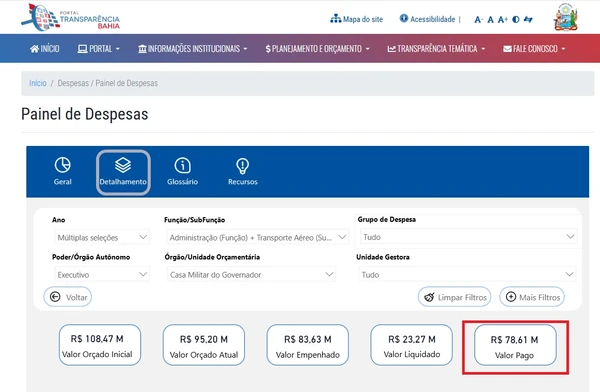600x392 pixels.
Task: Click the Valor Pago card
Action: click(x=515, y=346)
